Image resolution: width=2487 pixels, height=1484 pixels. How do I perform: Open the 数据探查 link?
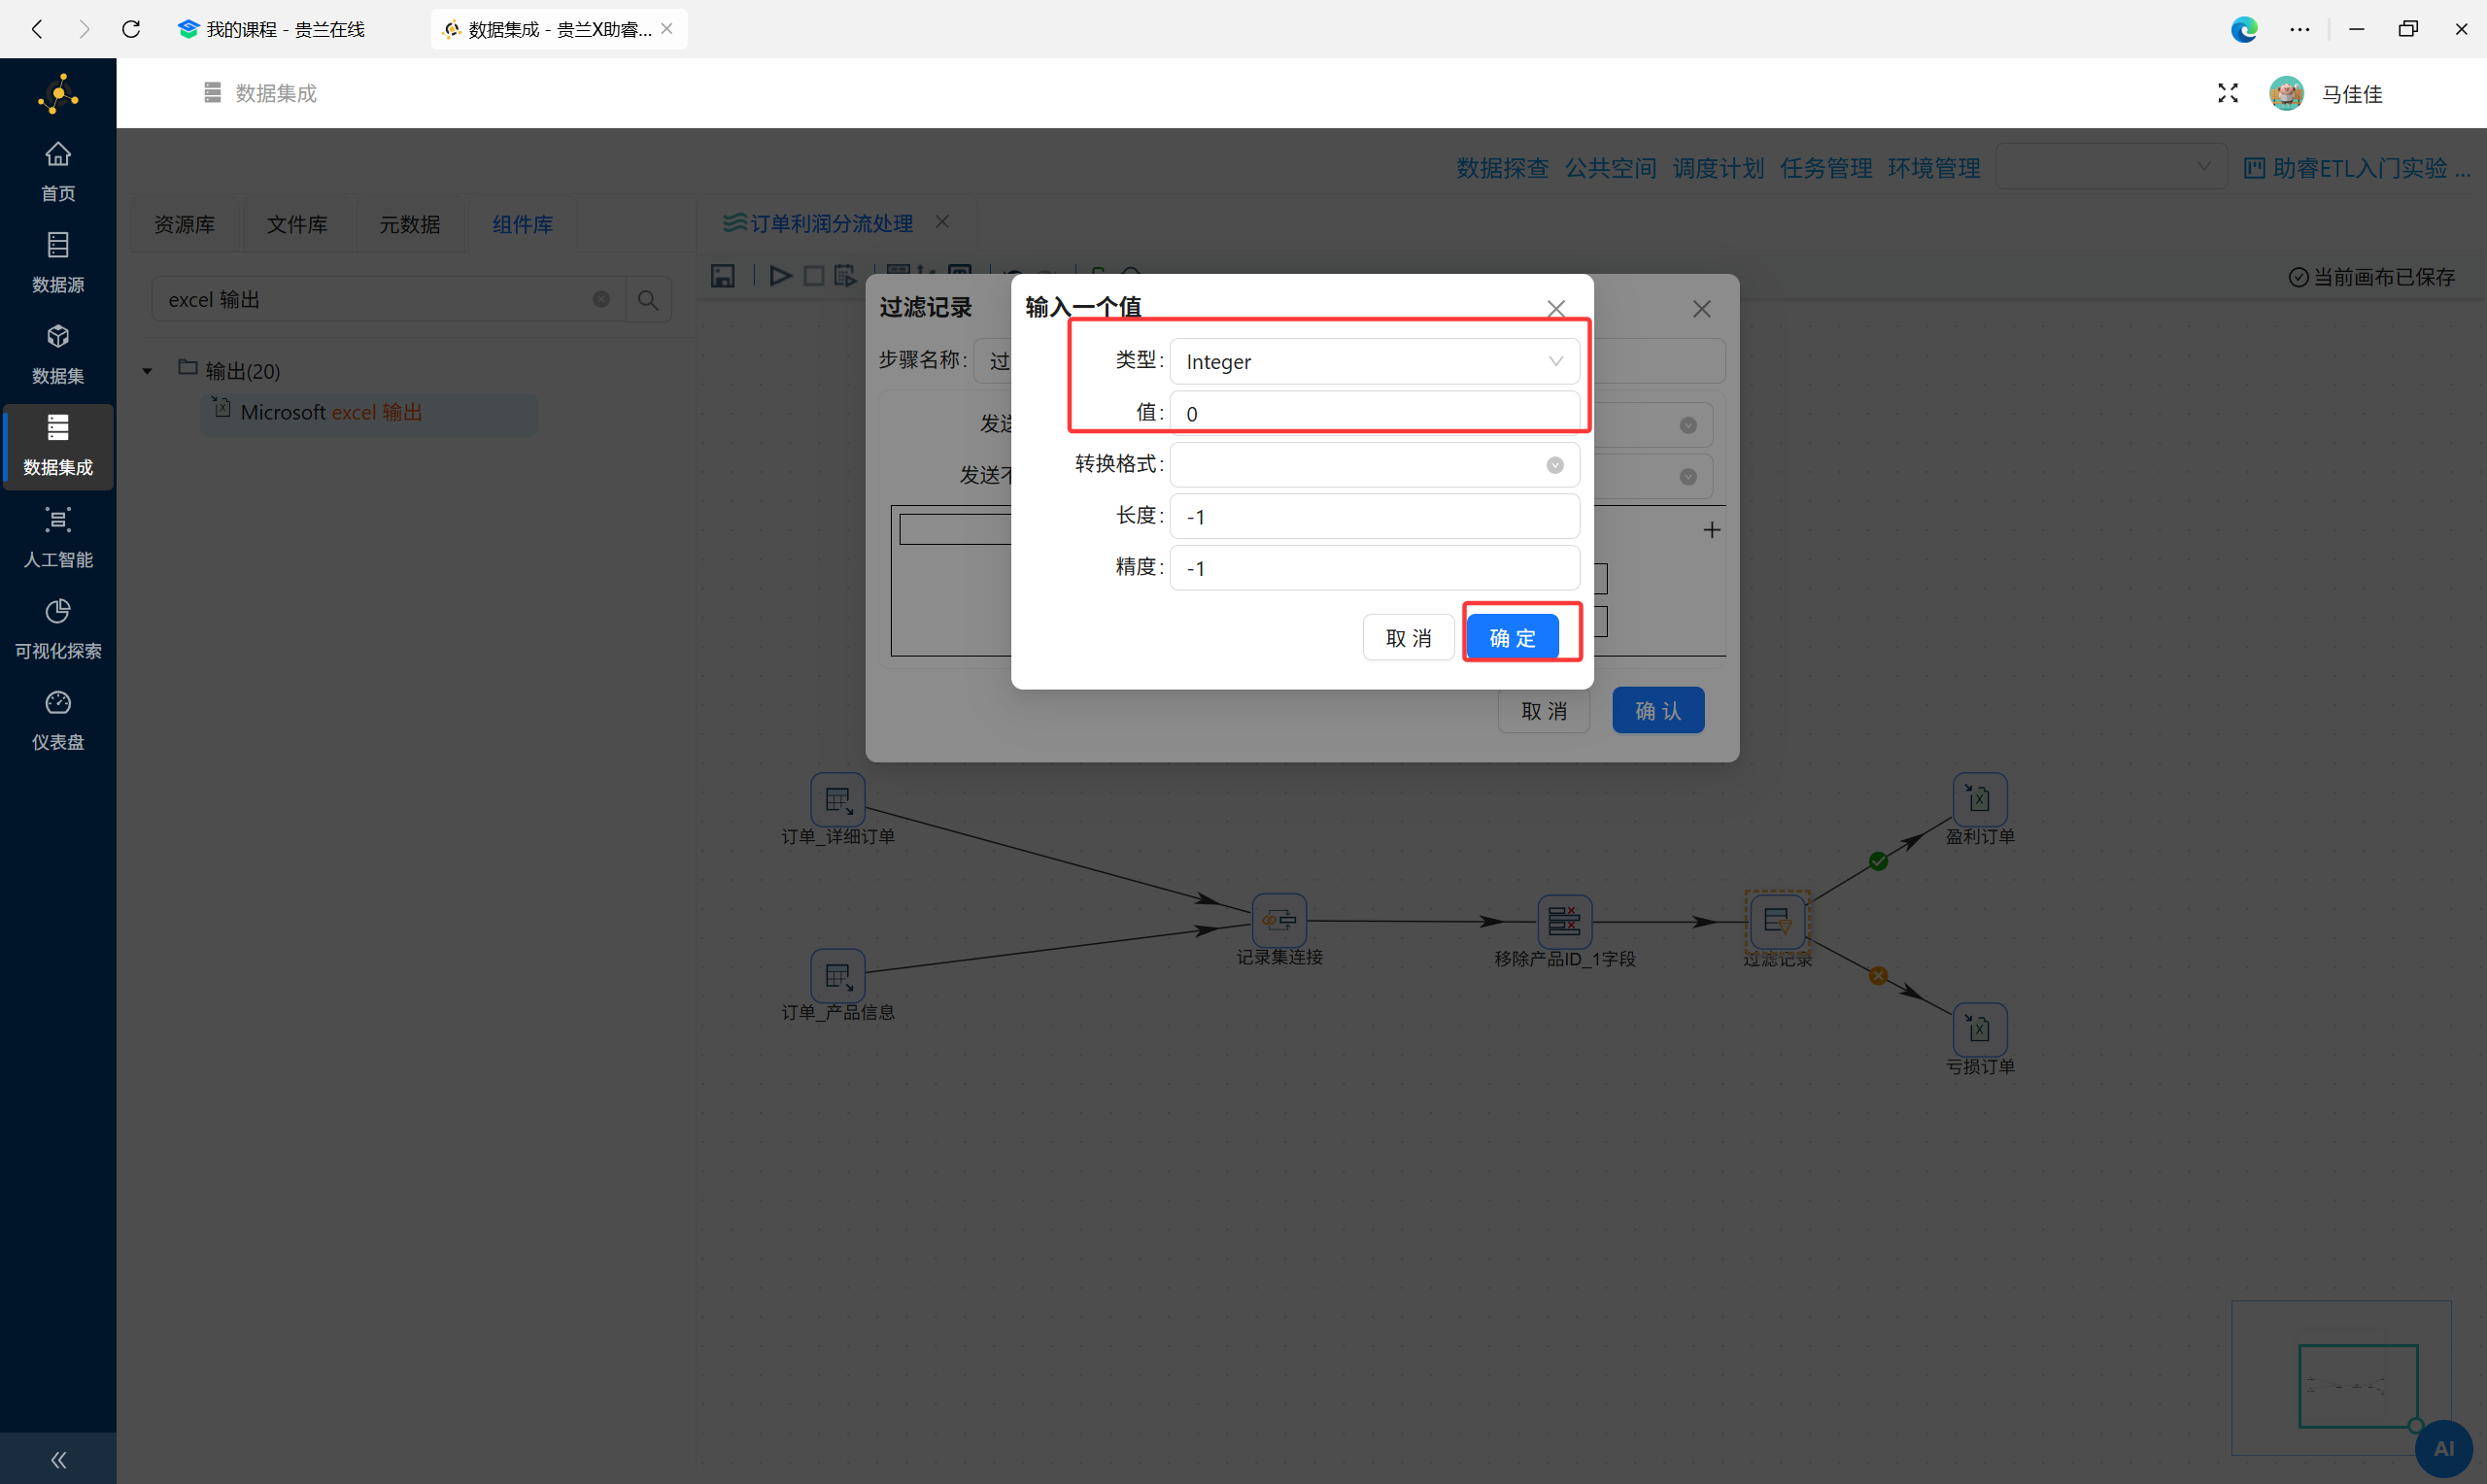click(x=1502, y=167)
